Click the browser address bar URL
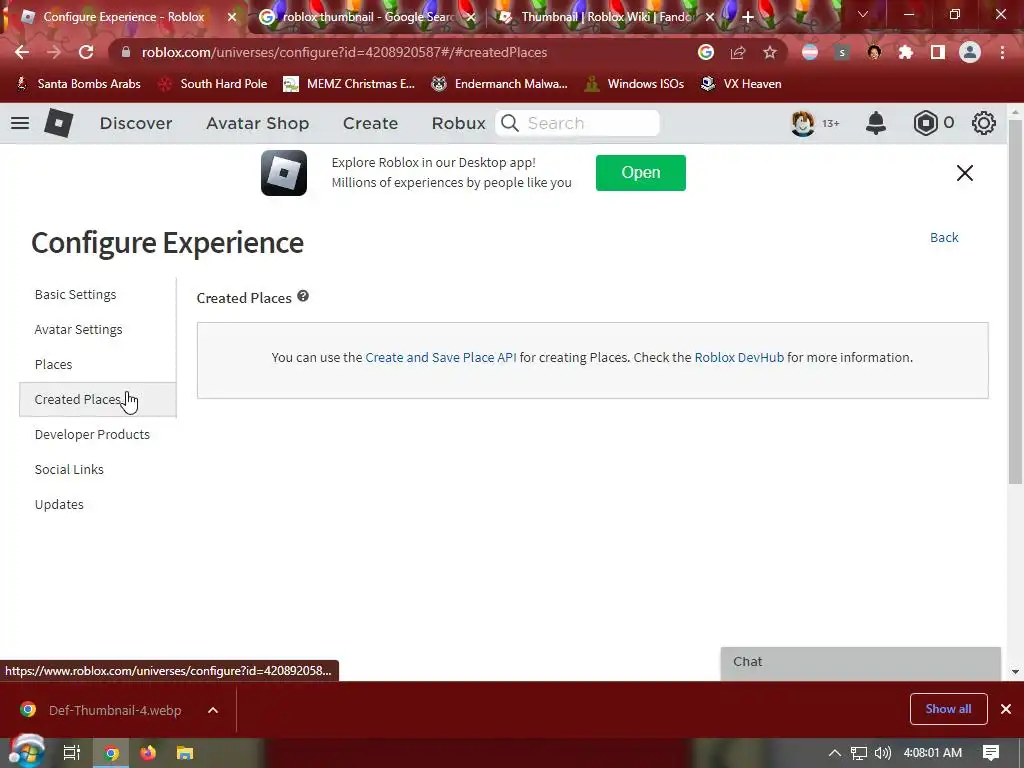 (x=344, y=52)
